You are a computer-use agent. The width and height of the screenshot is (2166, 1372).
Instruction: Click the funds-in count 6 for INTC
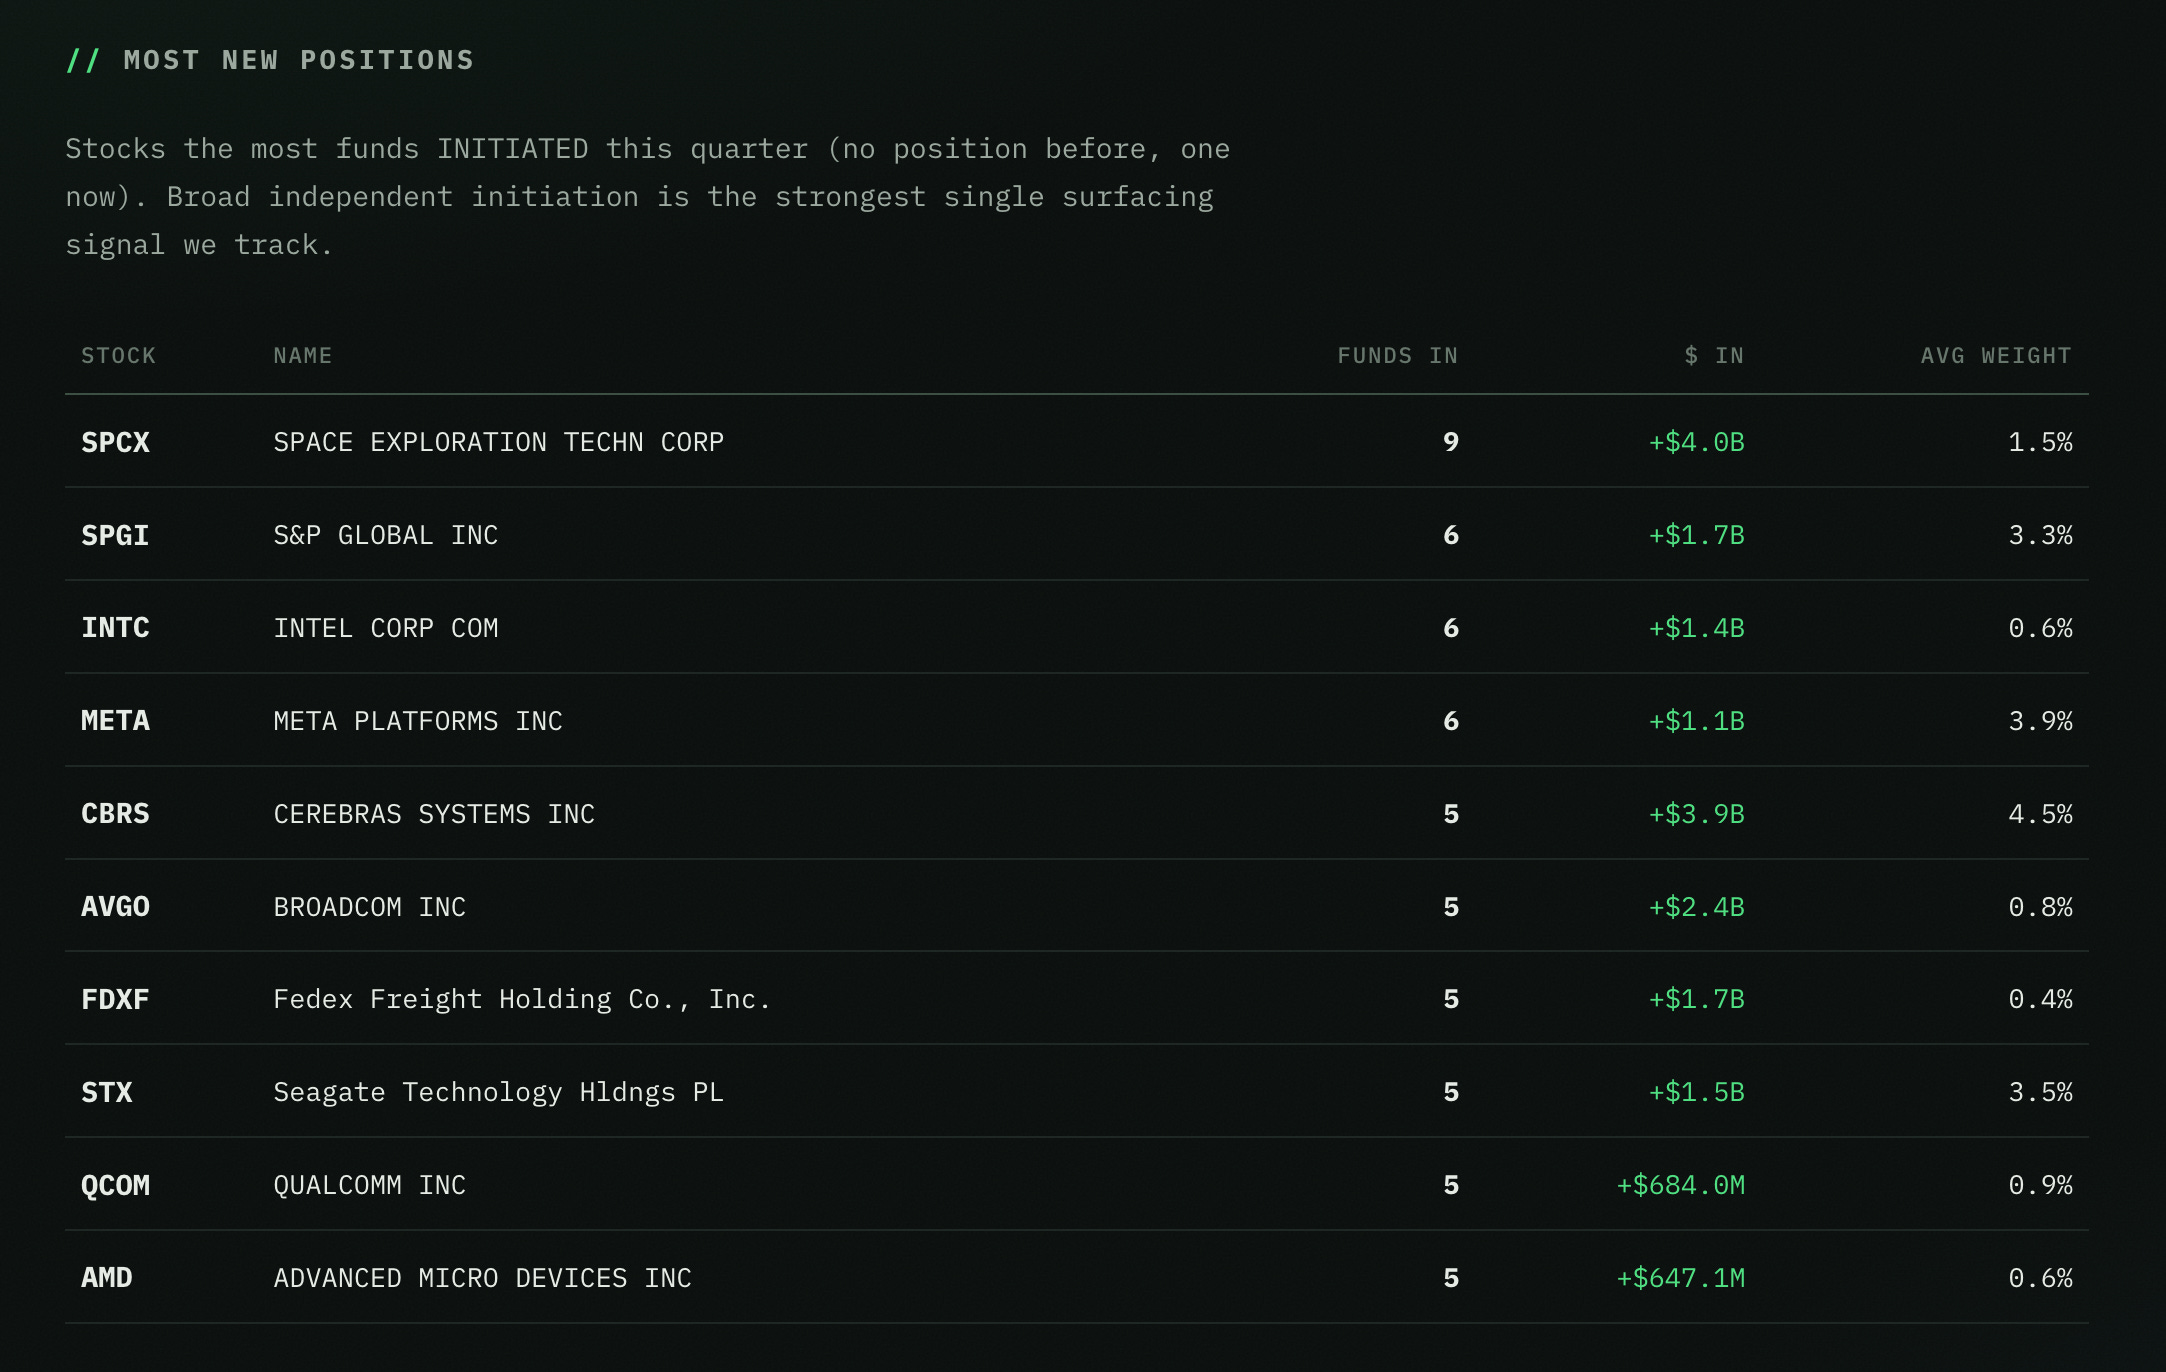tap(1451, 628)
